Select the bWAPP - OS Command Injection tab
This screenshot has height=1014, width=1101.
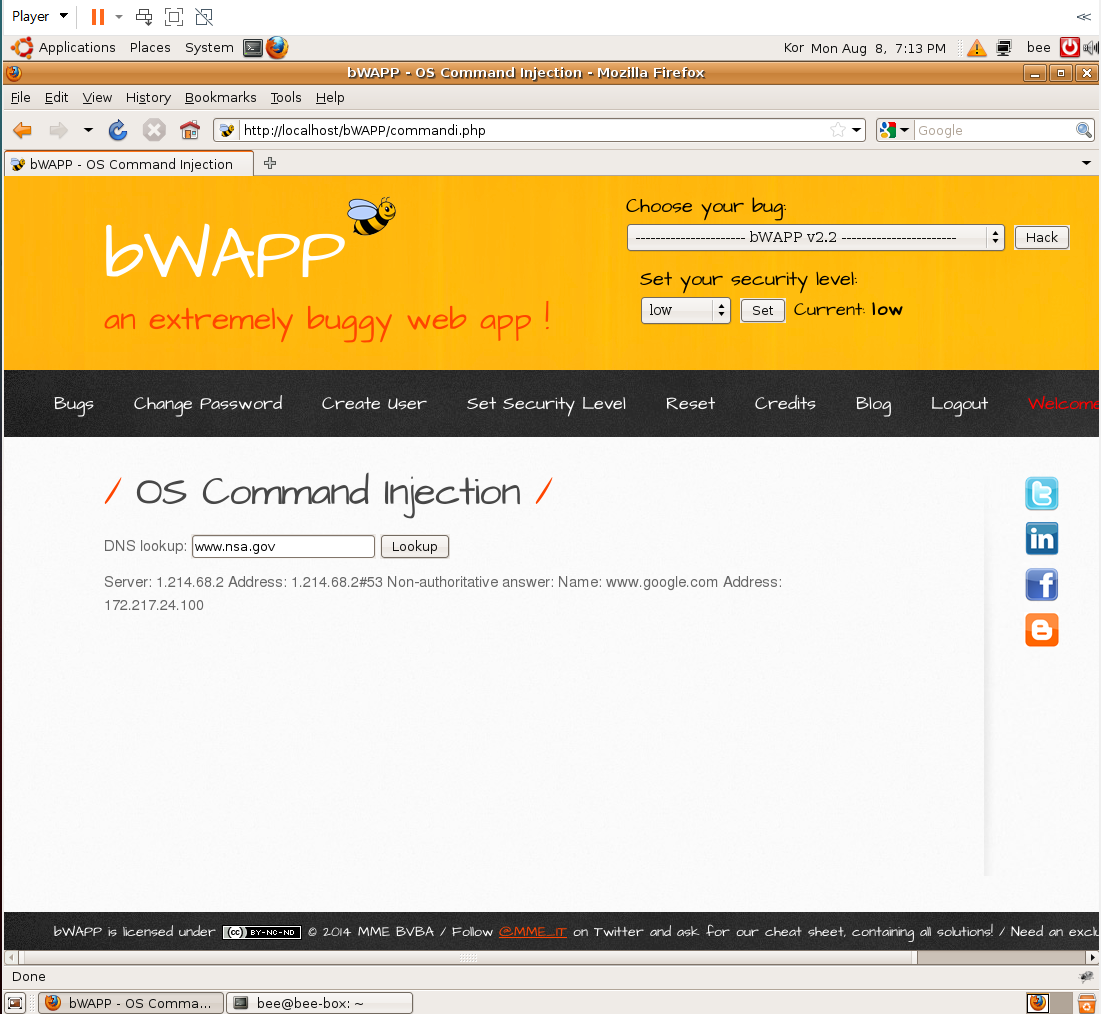[x=129, y=164]
